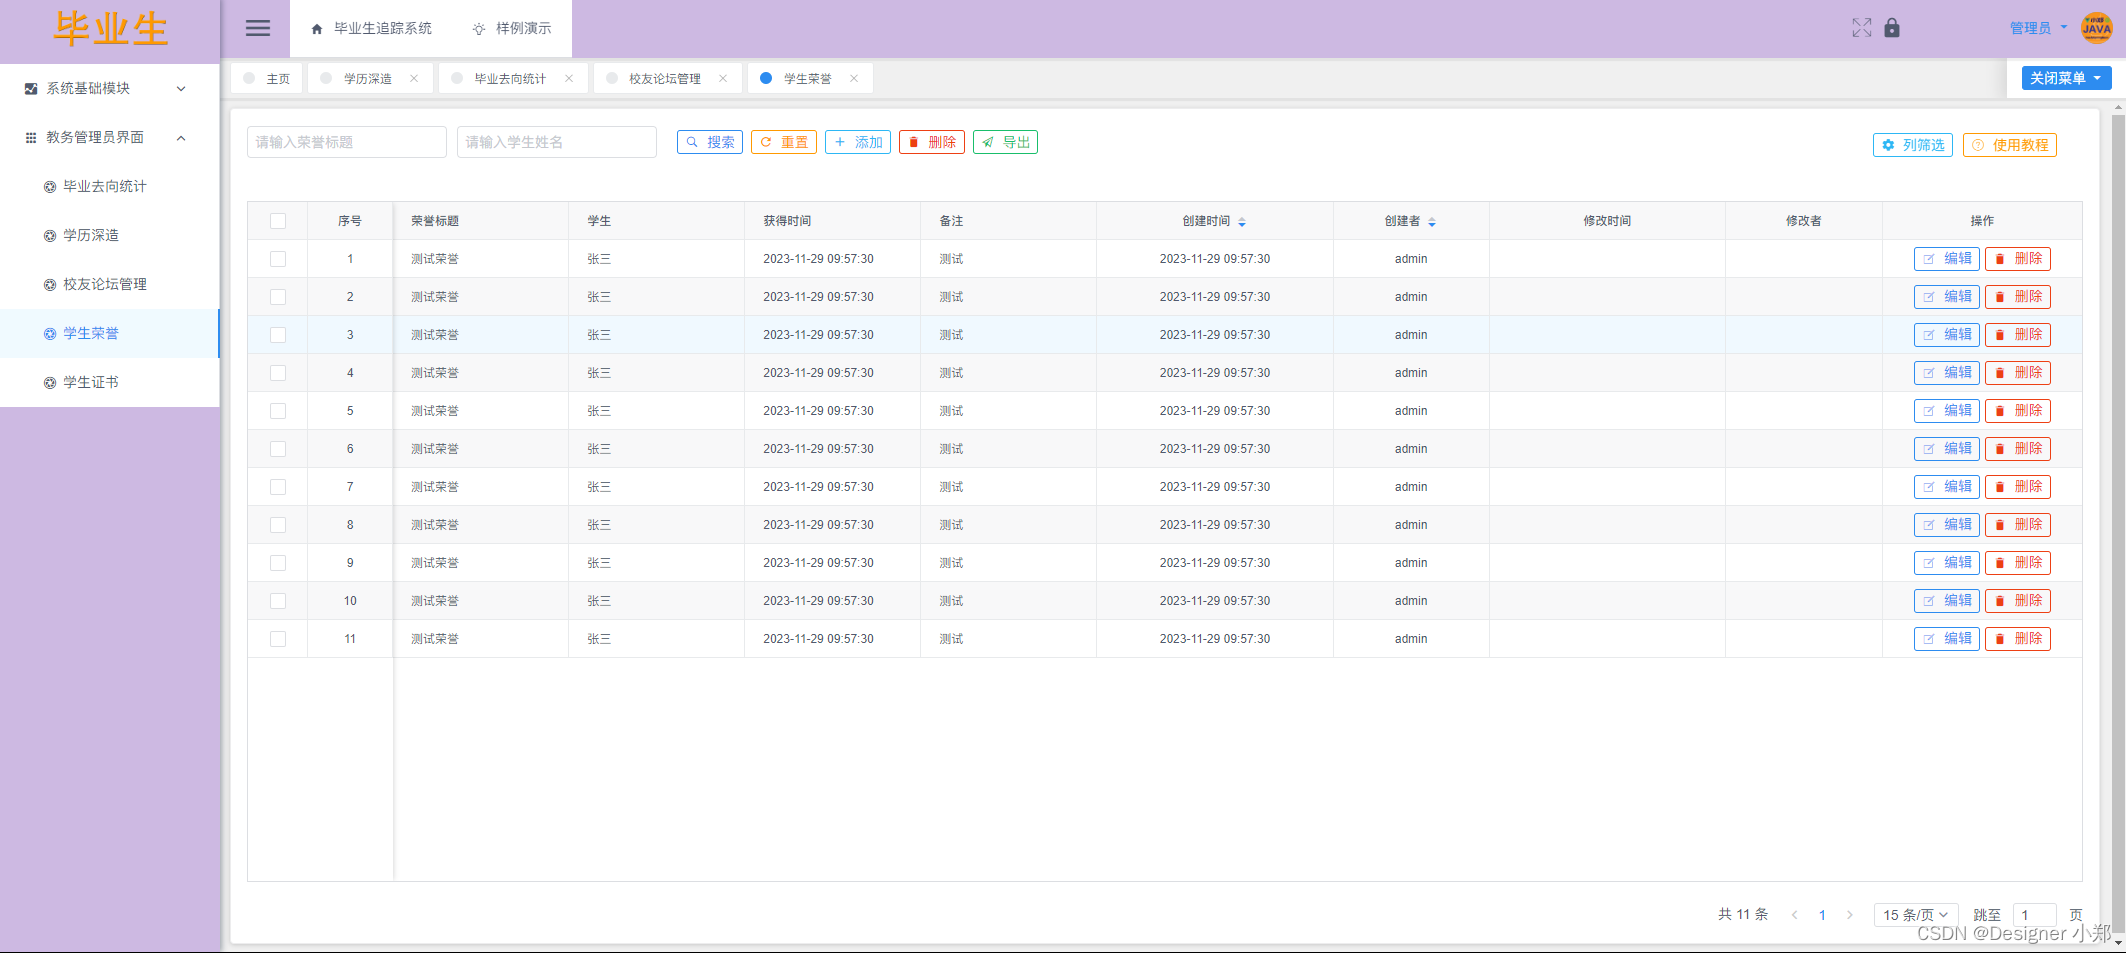Open the 15 条/页 page size dropdown
The image size is (2126, 953).
(x=1914, y=915)
